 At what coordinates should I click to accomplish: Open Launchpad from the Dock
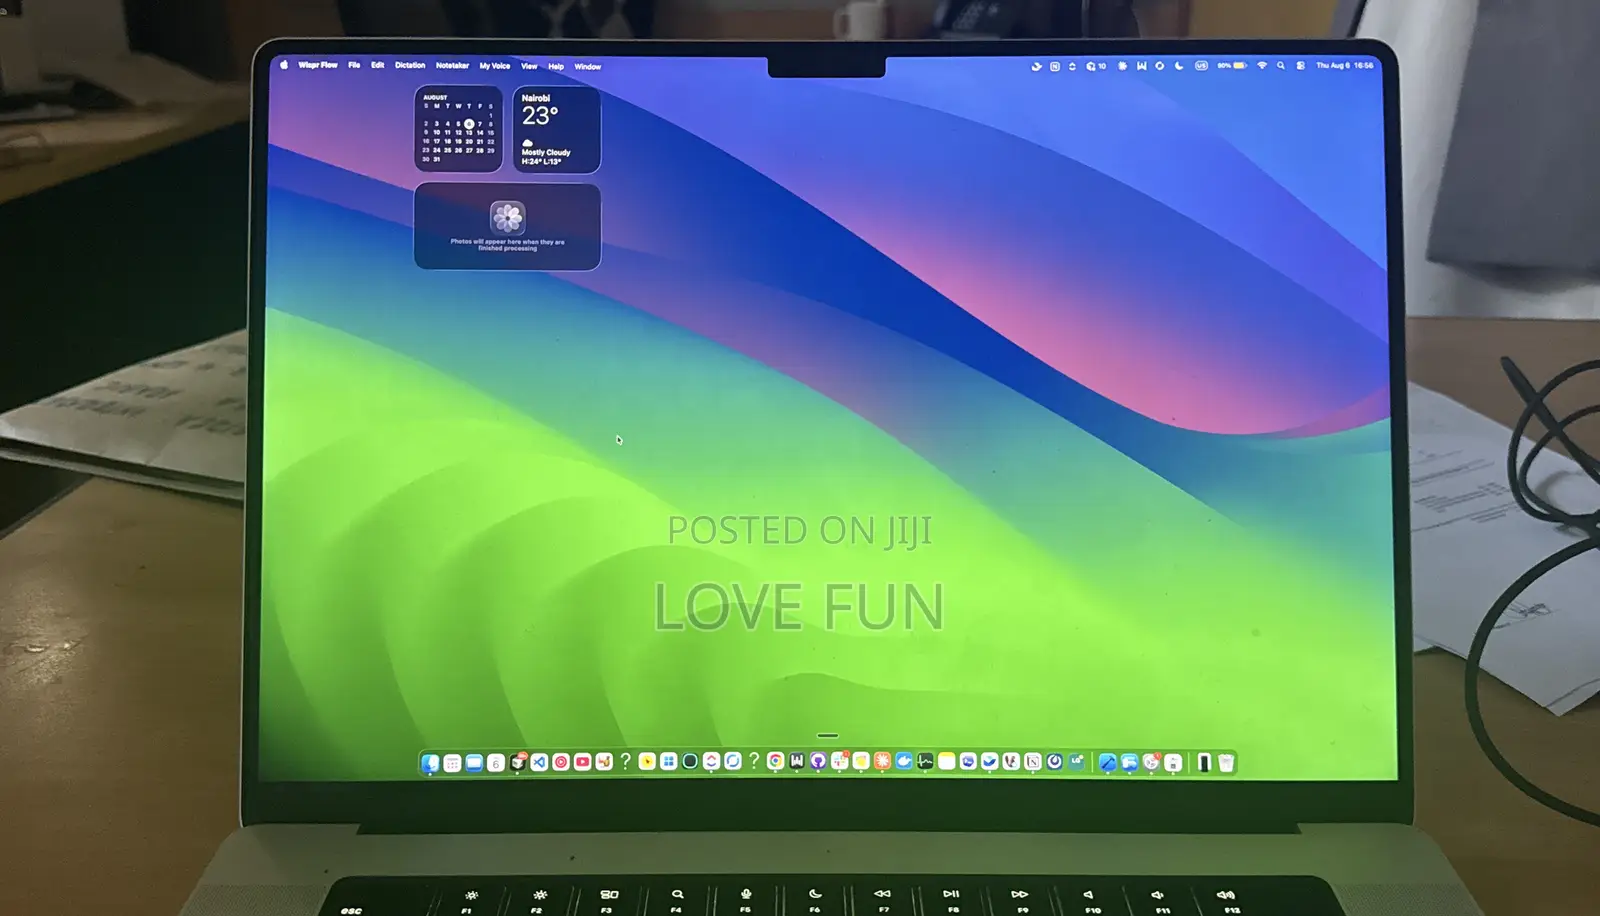click(x=452, y=762)
